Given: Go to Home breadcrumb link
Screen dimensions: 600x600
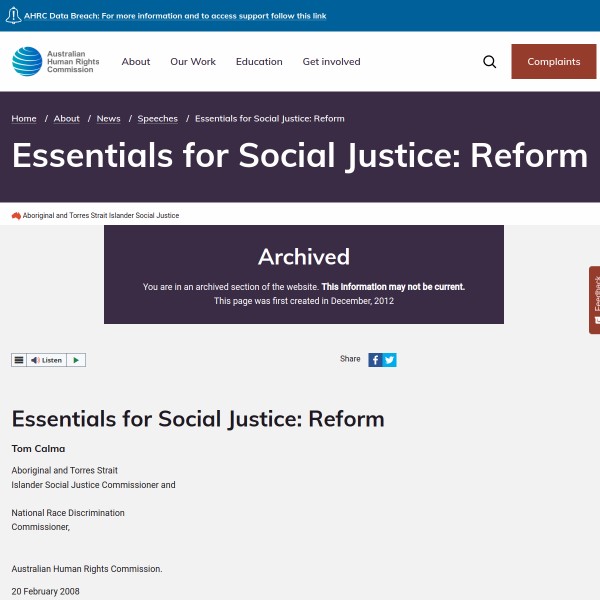Looking at the screenshot, I should 24,119.
